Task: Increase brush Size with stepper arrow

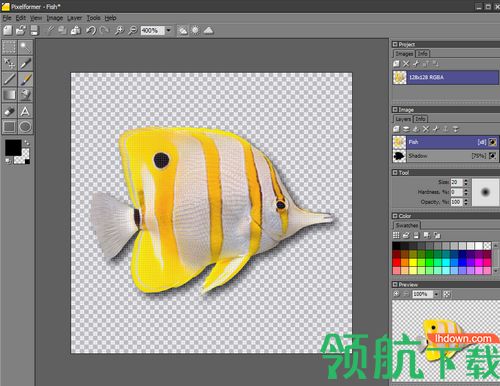Action: [466, 180]
